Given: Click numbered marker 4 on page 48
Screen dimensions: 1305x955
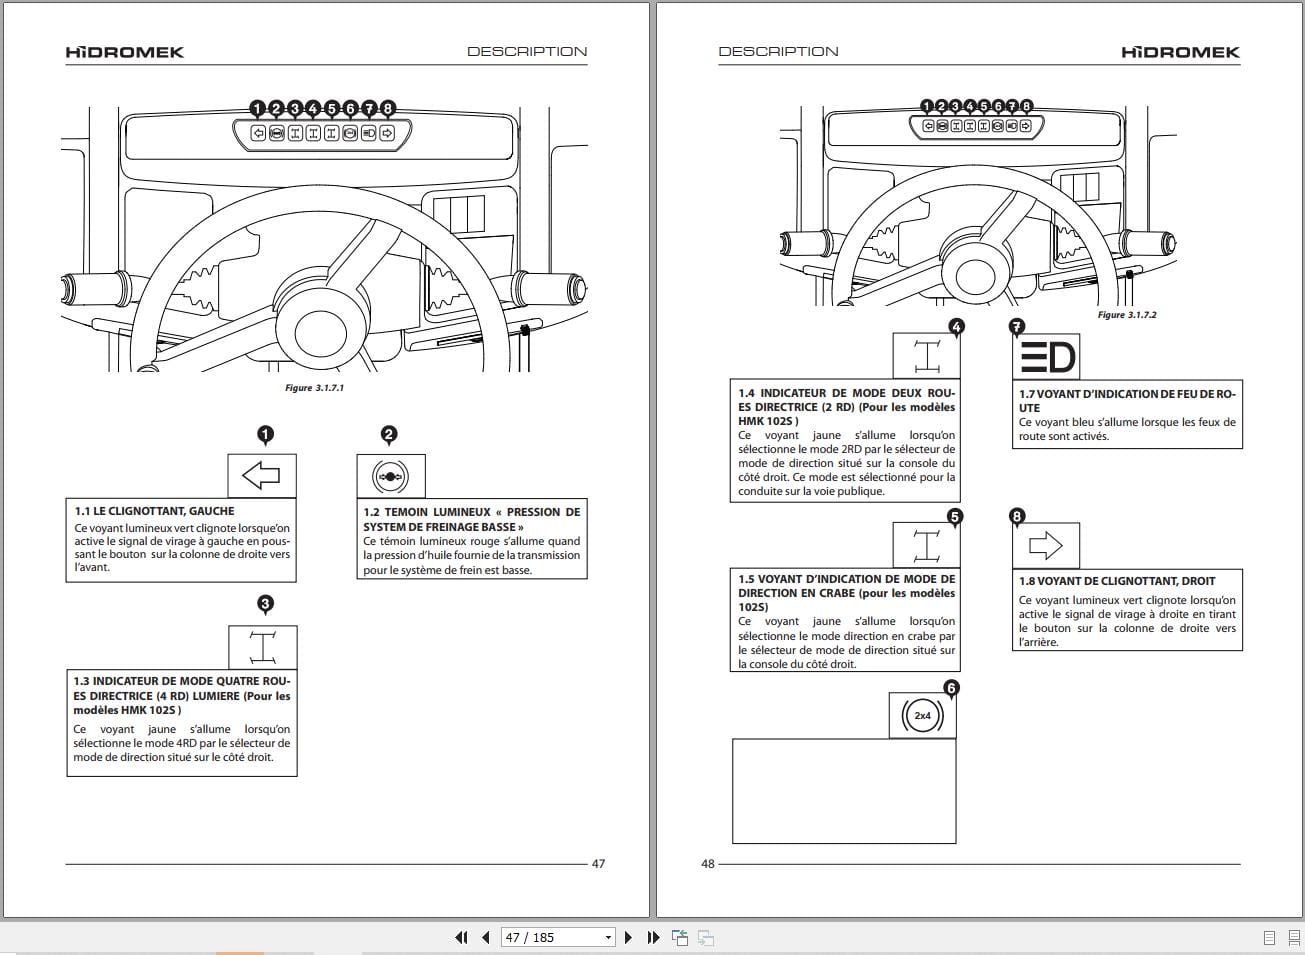Looking at the screenshot, I should click(957, 324).
